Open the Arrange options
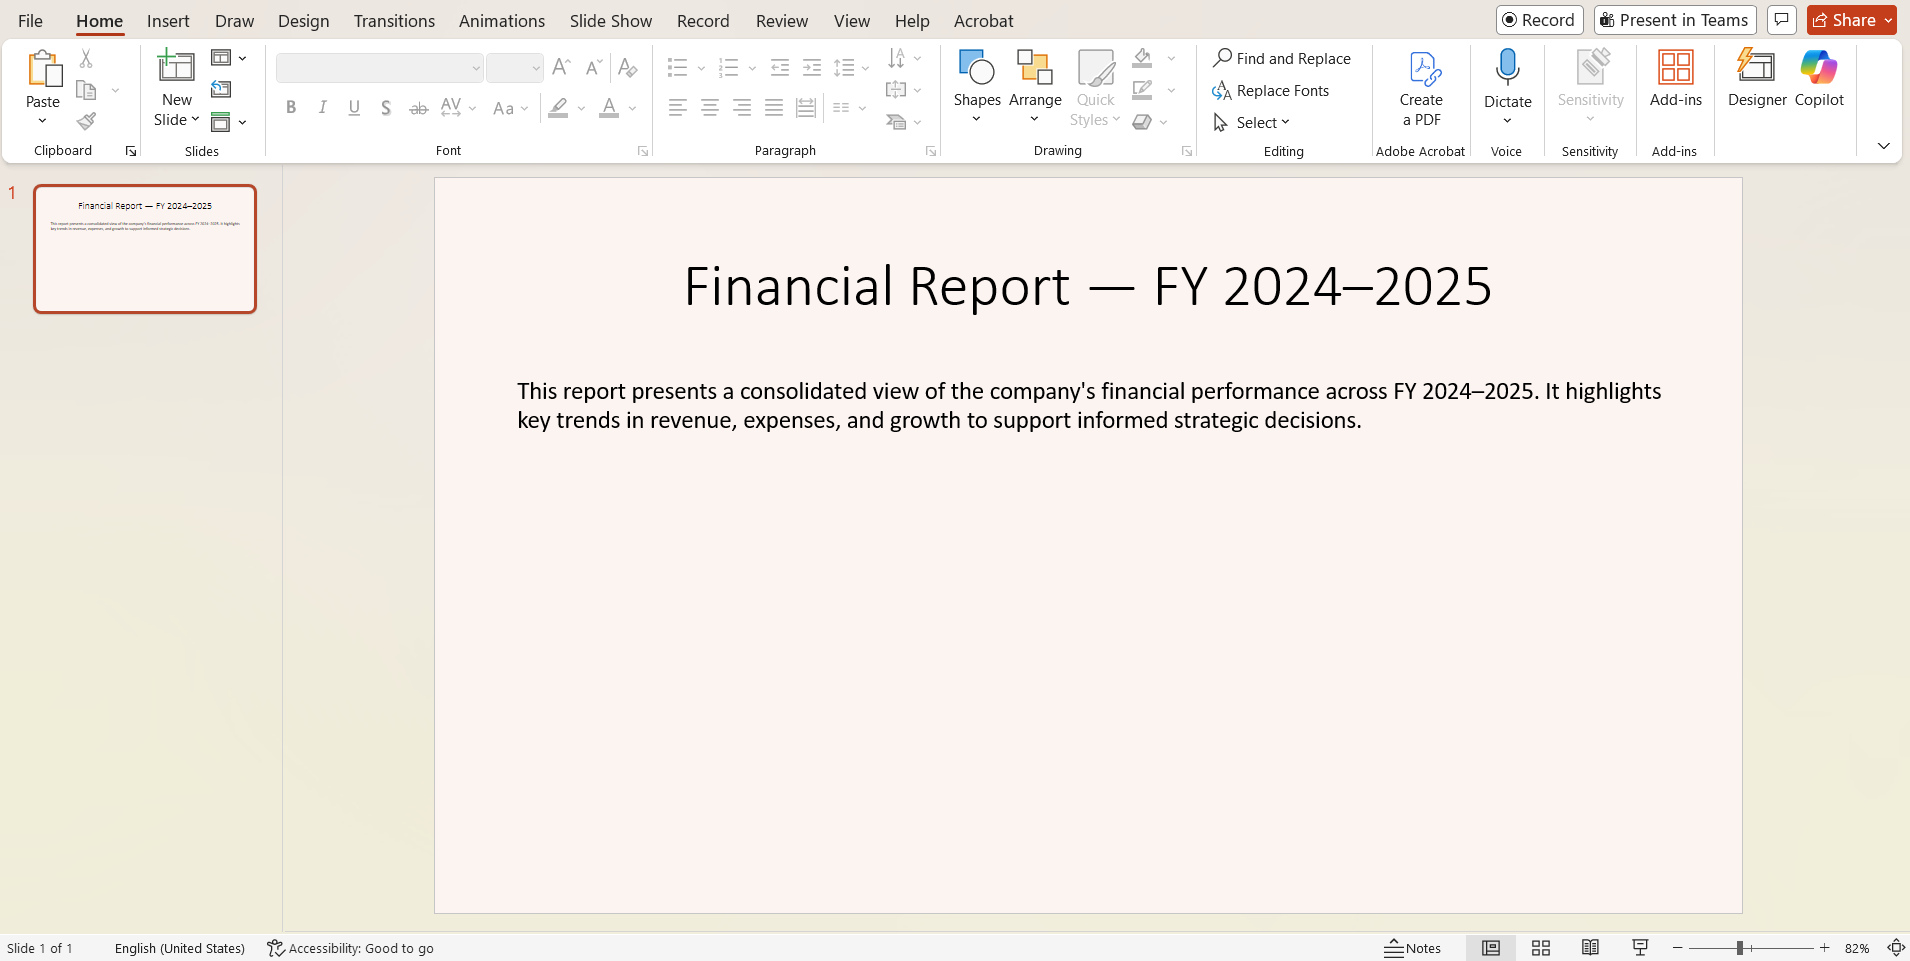The image size is (1910, 961). (x=1035, y=87)
